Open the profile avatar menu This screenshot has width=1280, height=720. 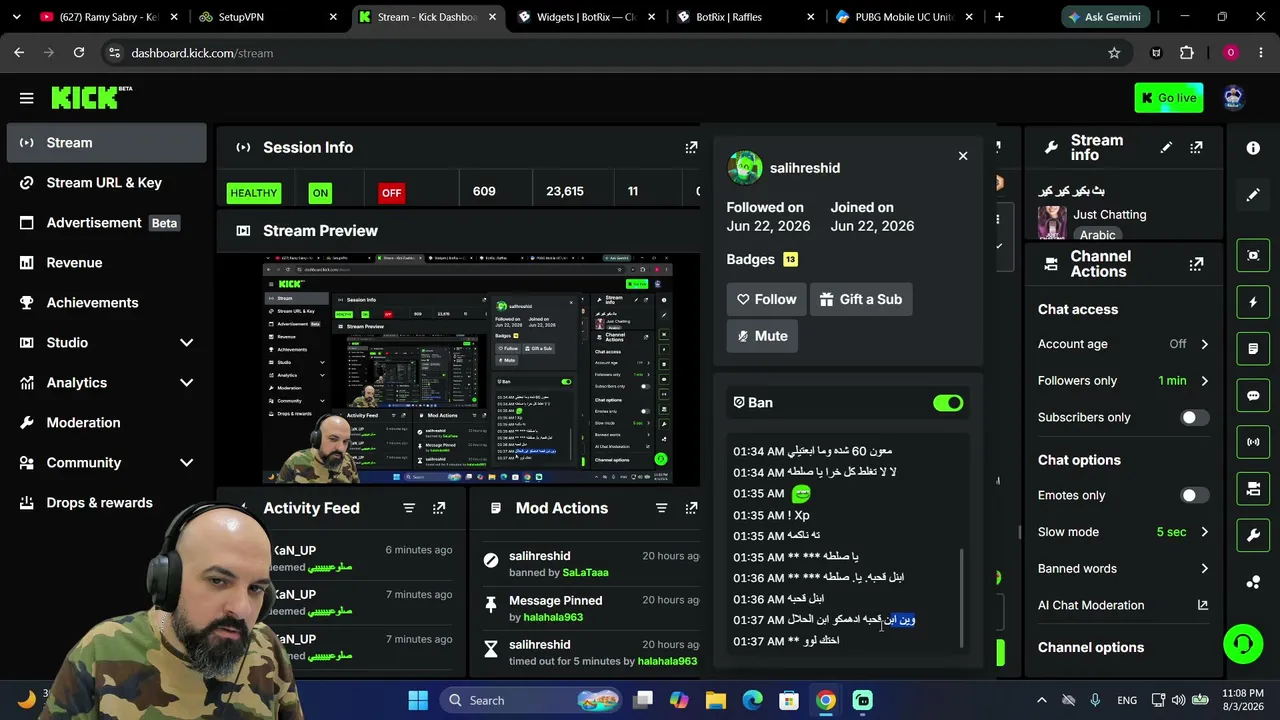tap(1233, 97)
